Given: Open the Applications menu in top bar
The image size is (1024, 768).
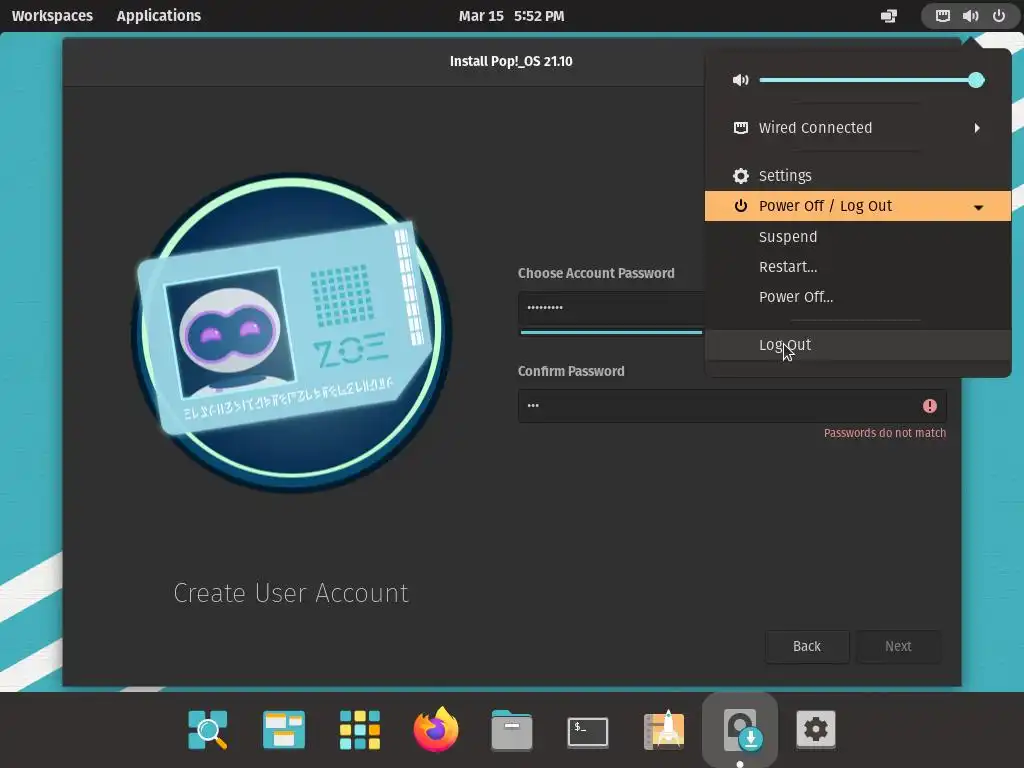Looking at the screenshot, I should 159,16.
